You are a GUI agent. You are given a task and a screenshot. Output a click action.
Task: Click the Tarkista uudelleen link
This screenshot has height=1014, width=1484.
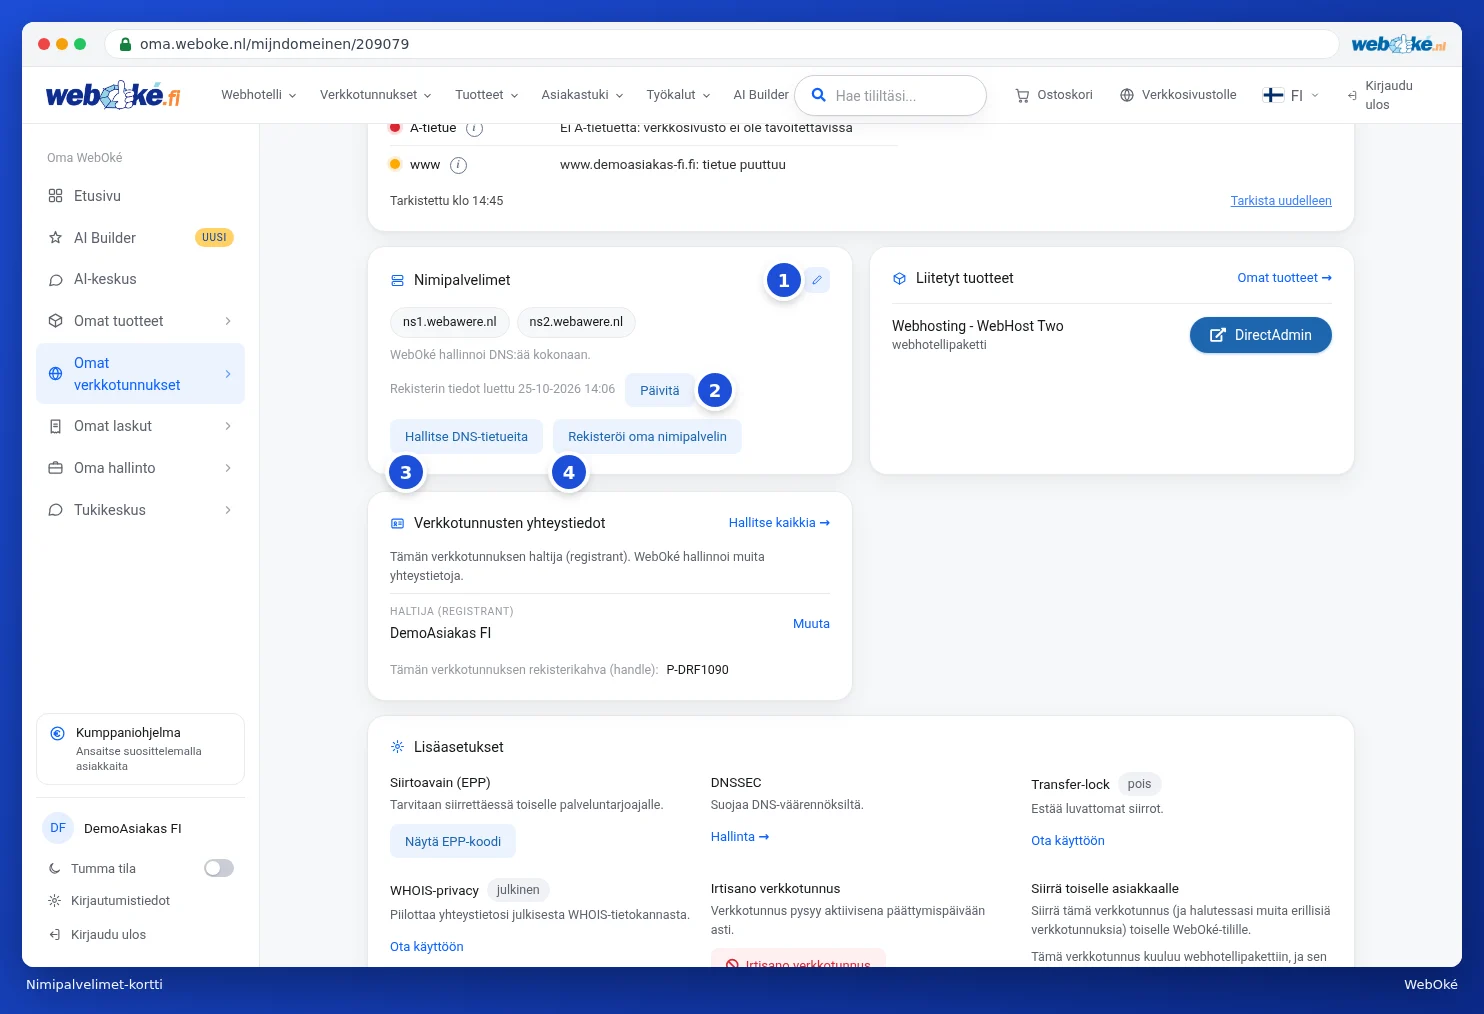[x=1281, y=201]
